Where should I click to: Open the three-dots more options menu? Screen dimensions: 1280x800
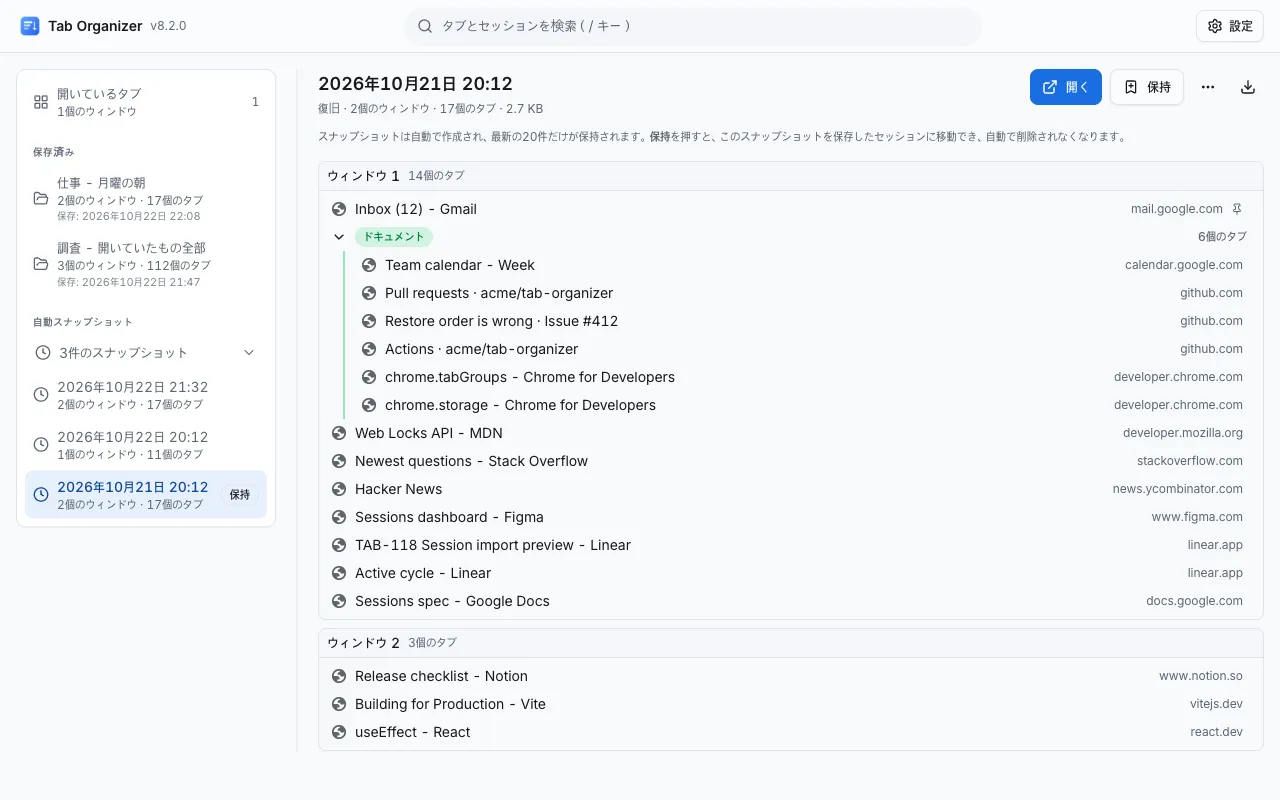pos(1208,87)
